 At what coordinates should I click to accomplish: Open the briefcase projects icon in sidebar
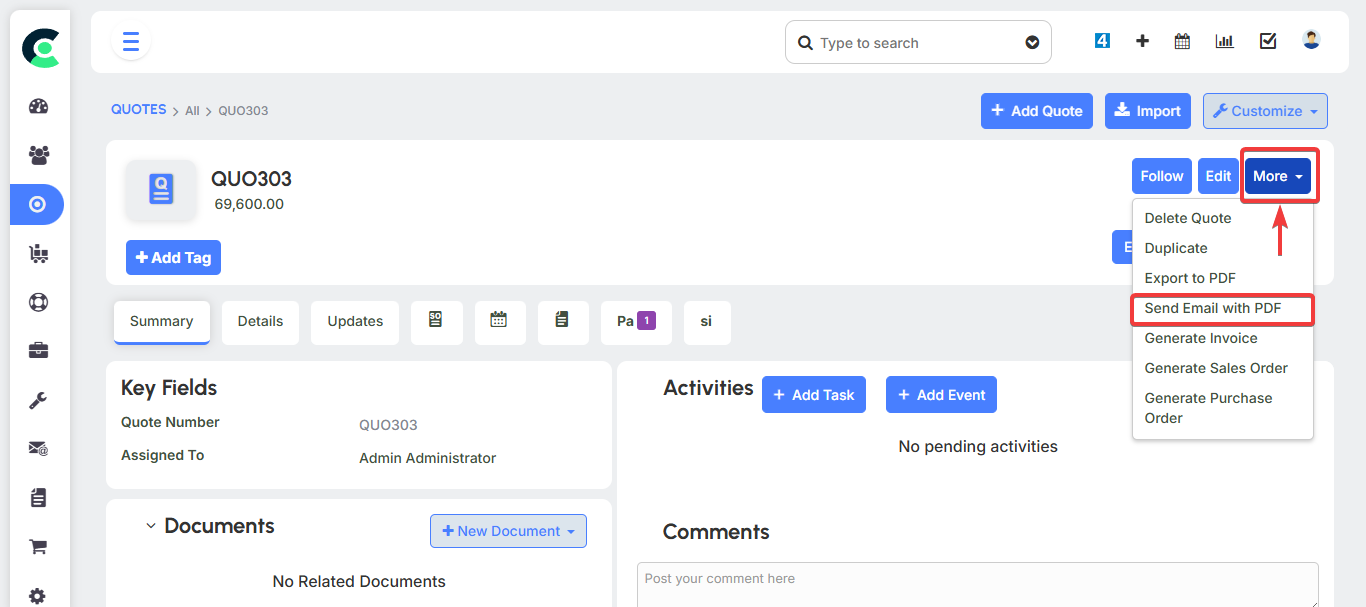click(x=38, y=350)
